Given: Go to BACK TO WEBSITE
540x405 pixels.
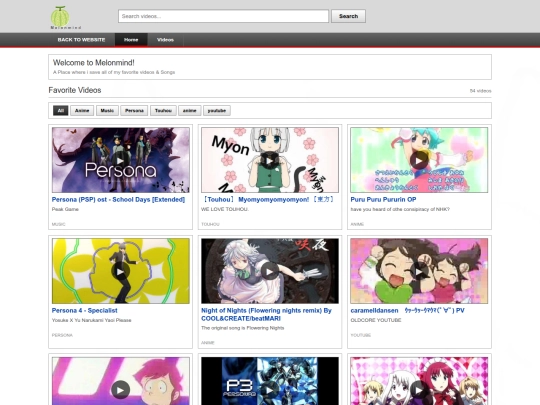Looking at the screenshot, I should tap(81, 40).
